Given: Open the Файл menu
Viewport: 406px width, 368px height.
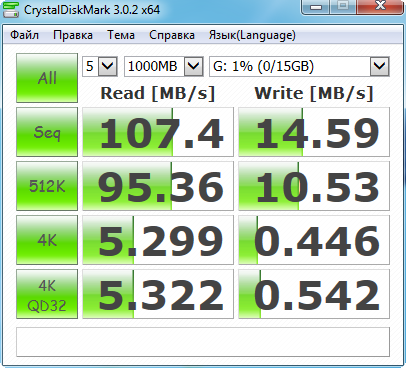Looking at the screenshot, I should tap(24, 35).
